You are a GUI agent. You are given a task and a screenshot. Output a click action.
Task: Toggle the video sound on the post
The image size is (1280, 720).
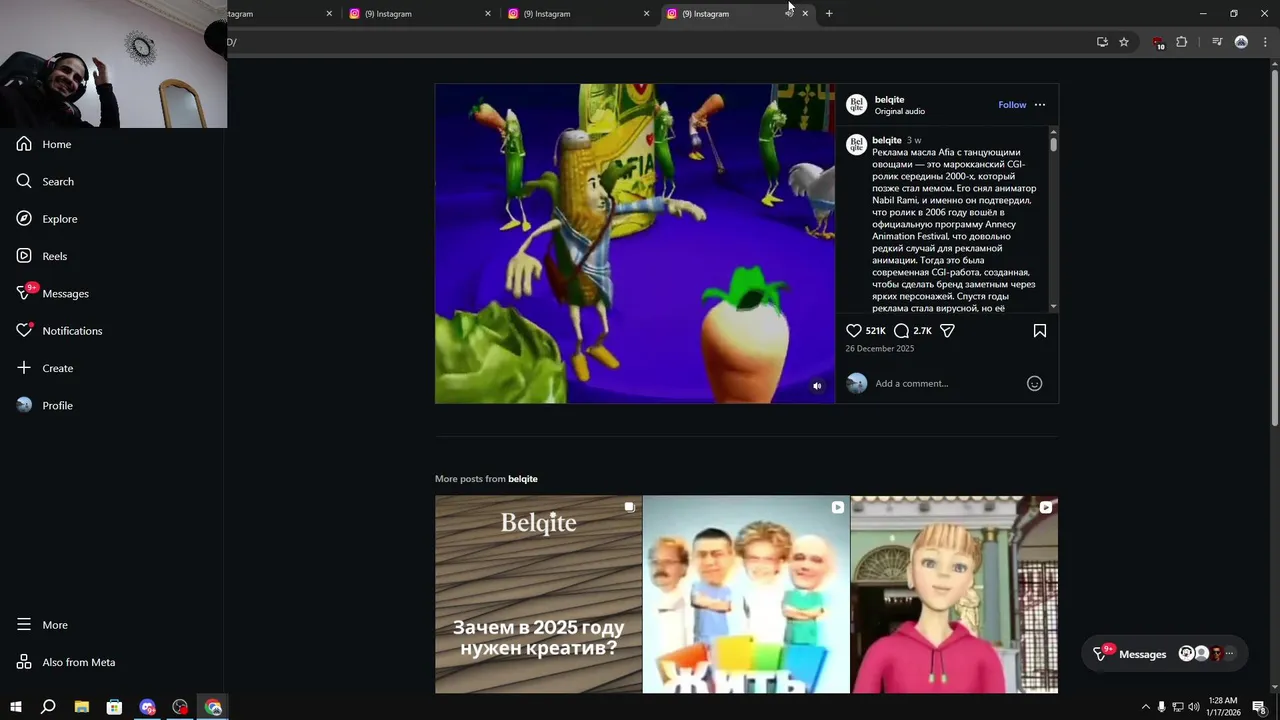tap(817, 386)
